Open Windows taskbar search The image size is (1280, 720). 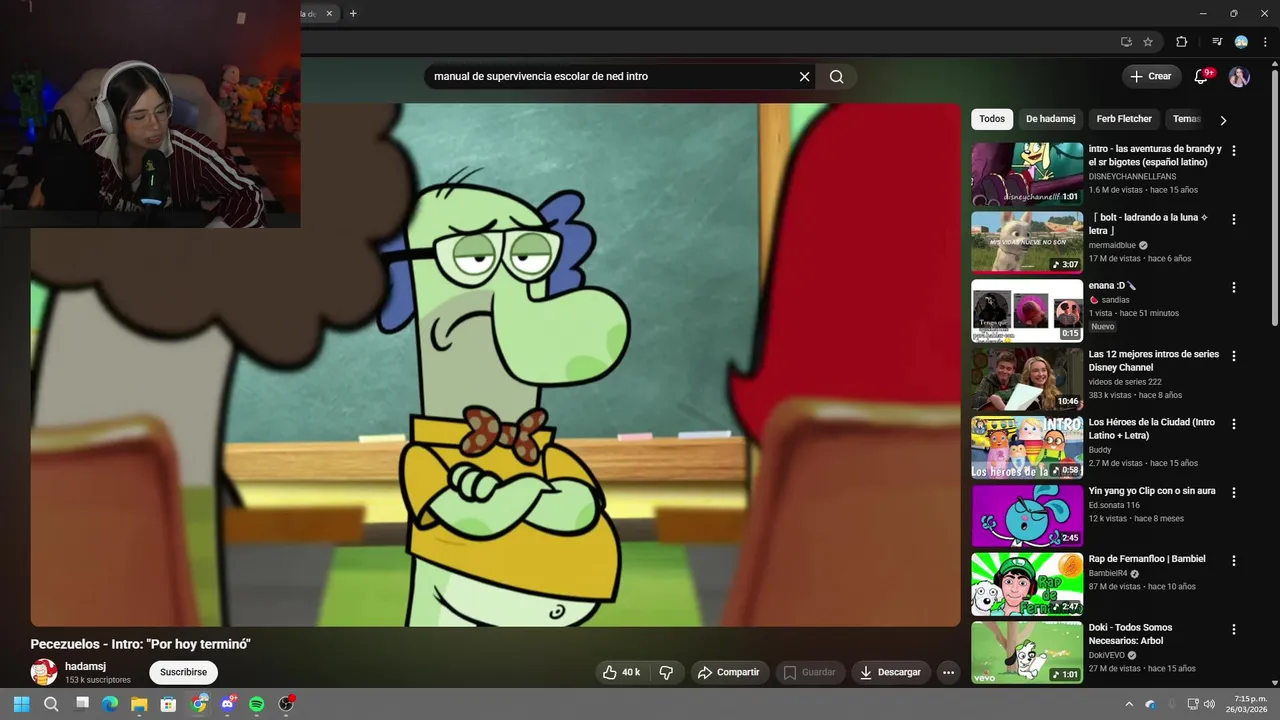[x=51, y=704]
